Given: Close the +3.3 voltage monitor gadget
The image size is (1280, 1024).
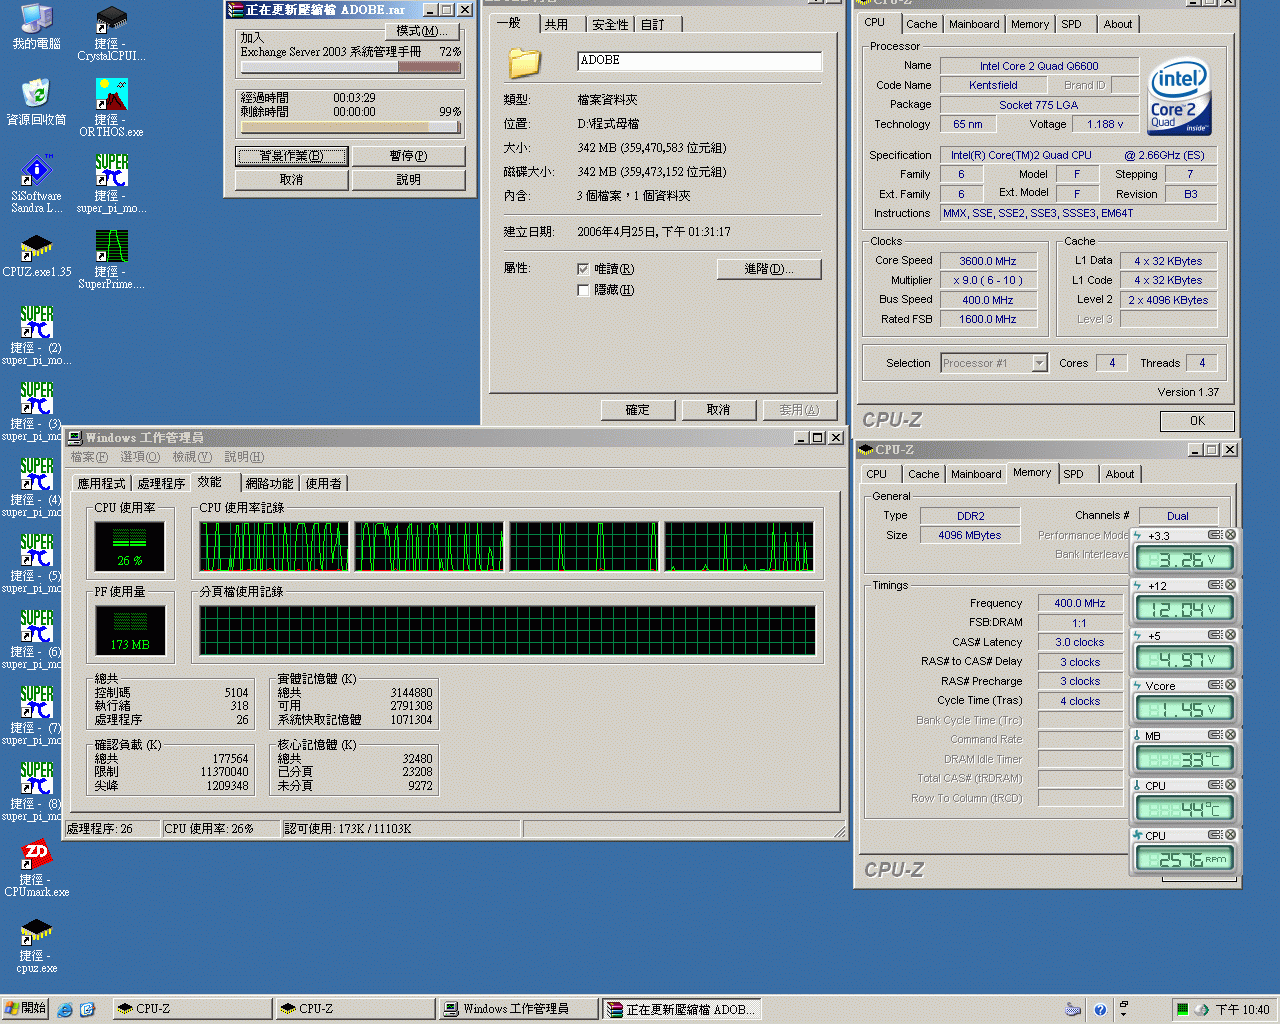Looking at the screenshot, I should [x=1231, y=535].
